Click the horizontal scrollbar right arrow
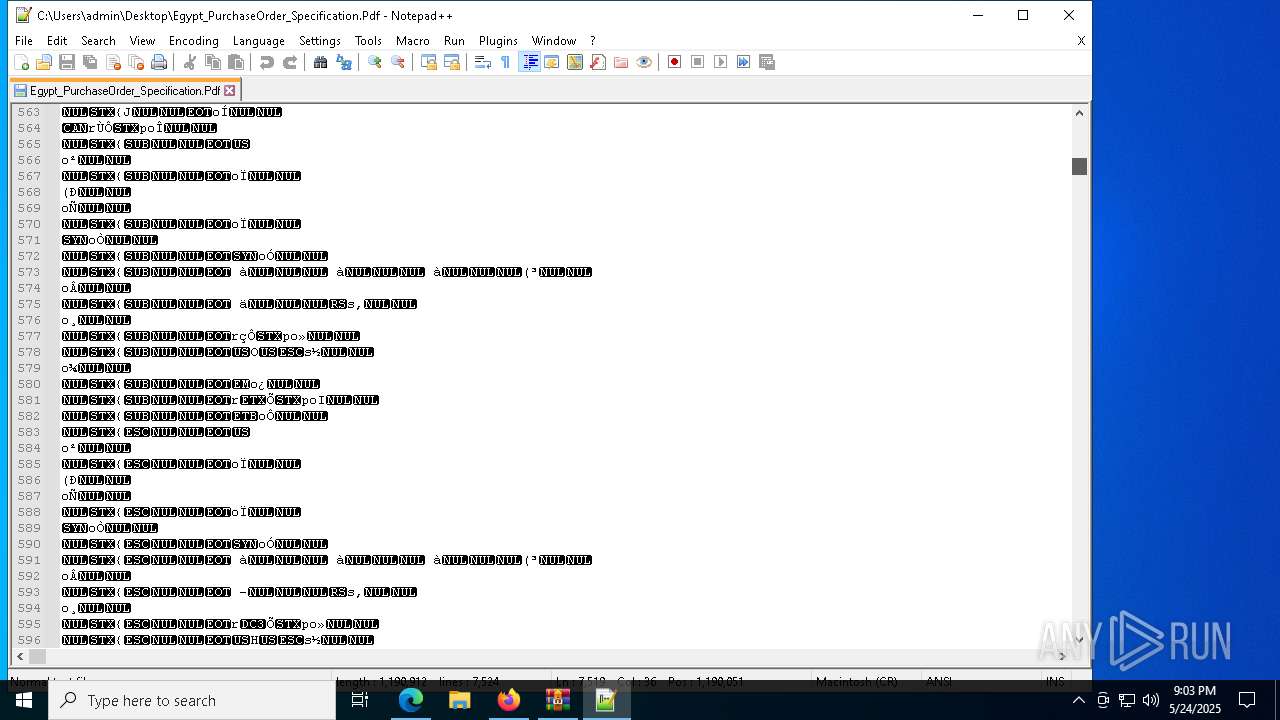Image resolution: width=1280 pixels, height=720 pixels. pos(1063,656)
